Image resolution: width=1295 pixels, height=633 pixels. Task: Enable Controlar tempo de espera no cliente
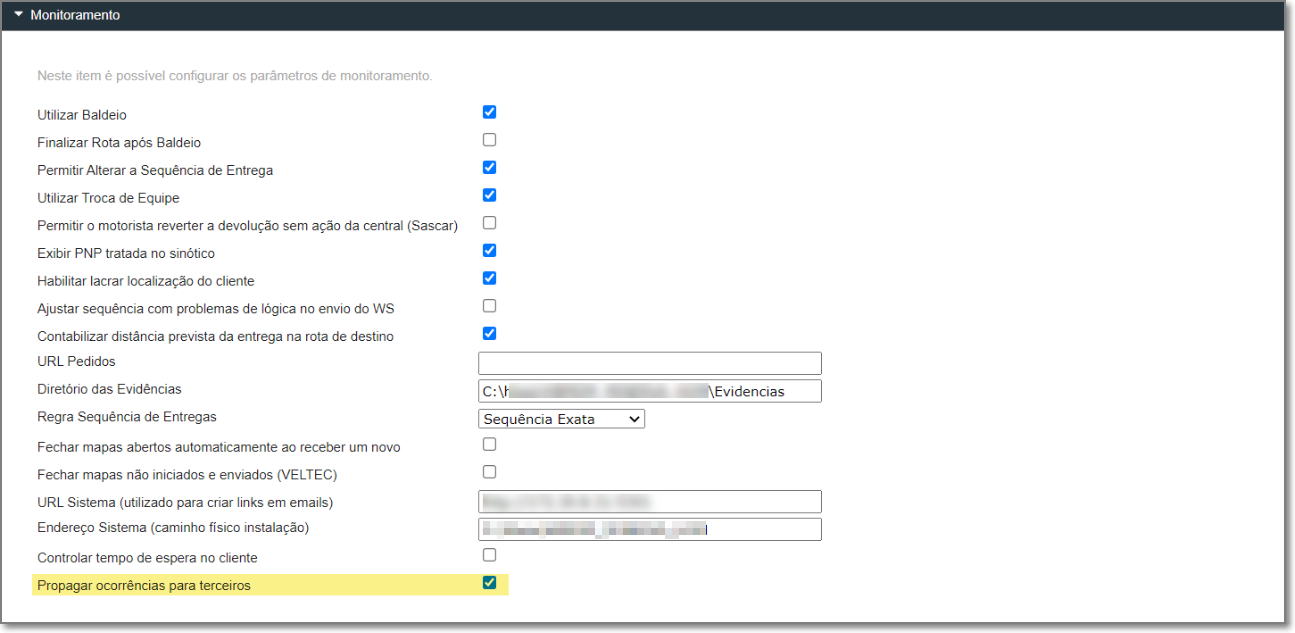tap(489, 555)
